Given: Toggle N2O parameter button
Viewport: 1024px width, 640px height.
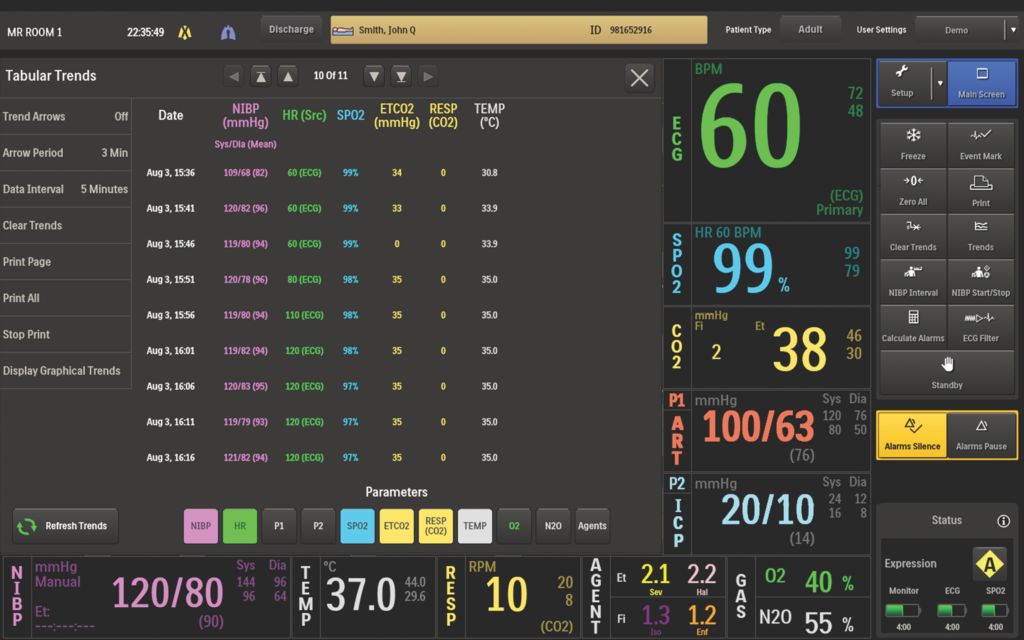Looking at the screenshot, I should [553, 526].
